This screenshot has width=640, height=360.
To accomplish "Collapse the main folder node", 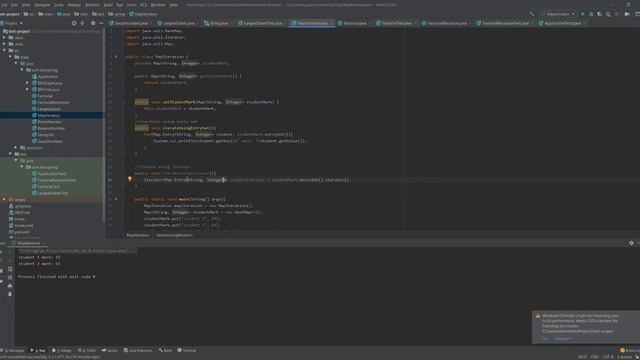I will (x=10, y=57).
